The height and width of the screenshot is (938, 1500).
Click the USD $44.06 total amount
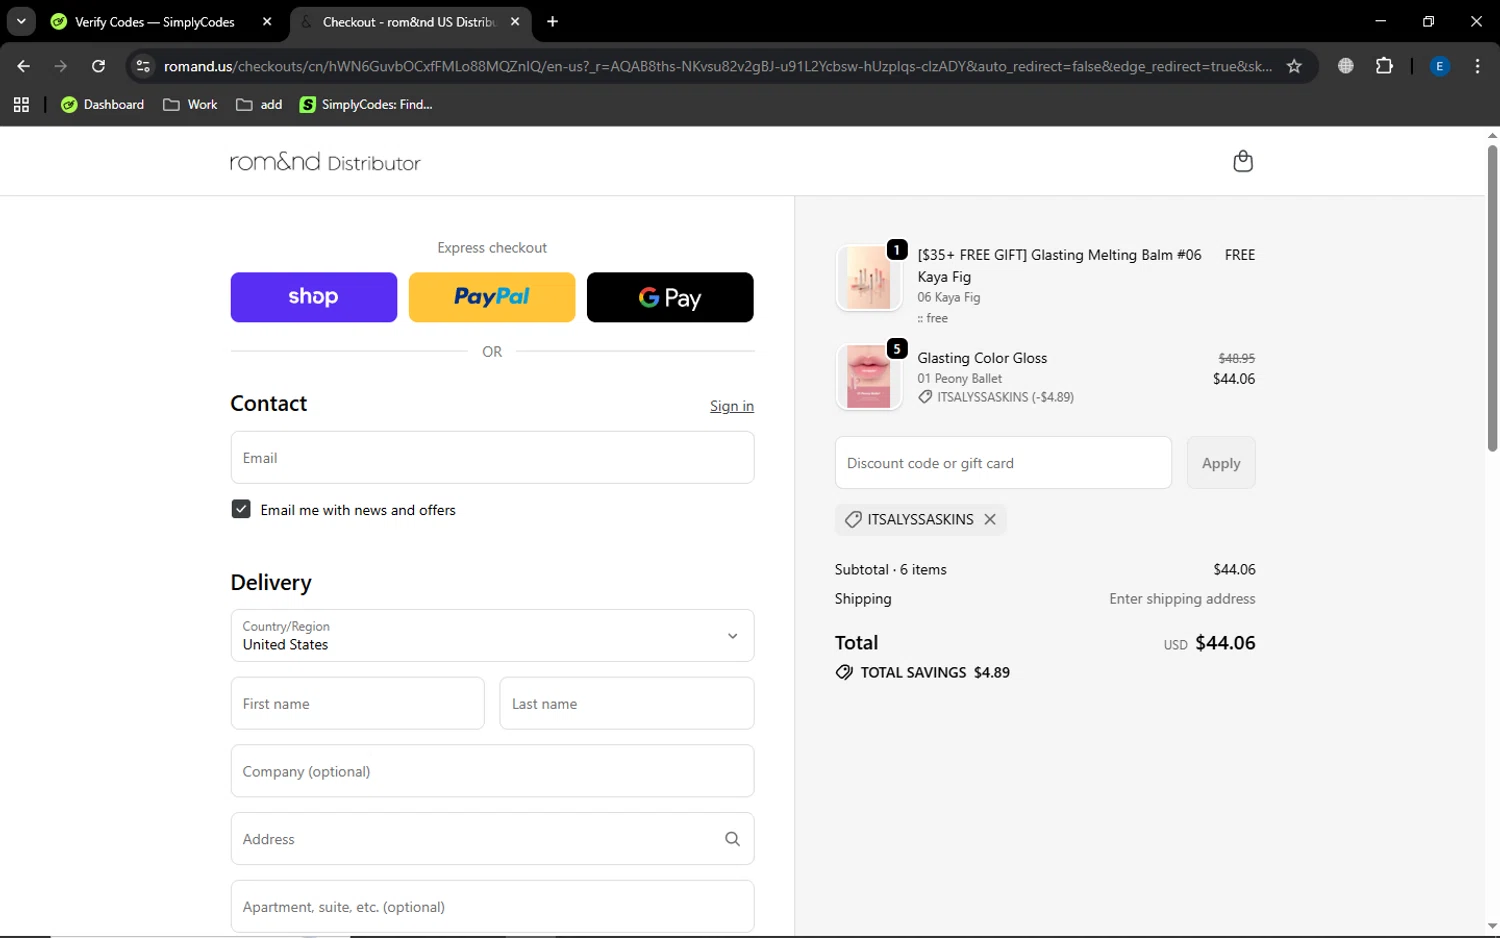[x=1209, y=643]
